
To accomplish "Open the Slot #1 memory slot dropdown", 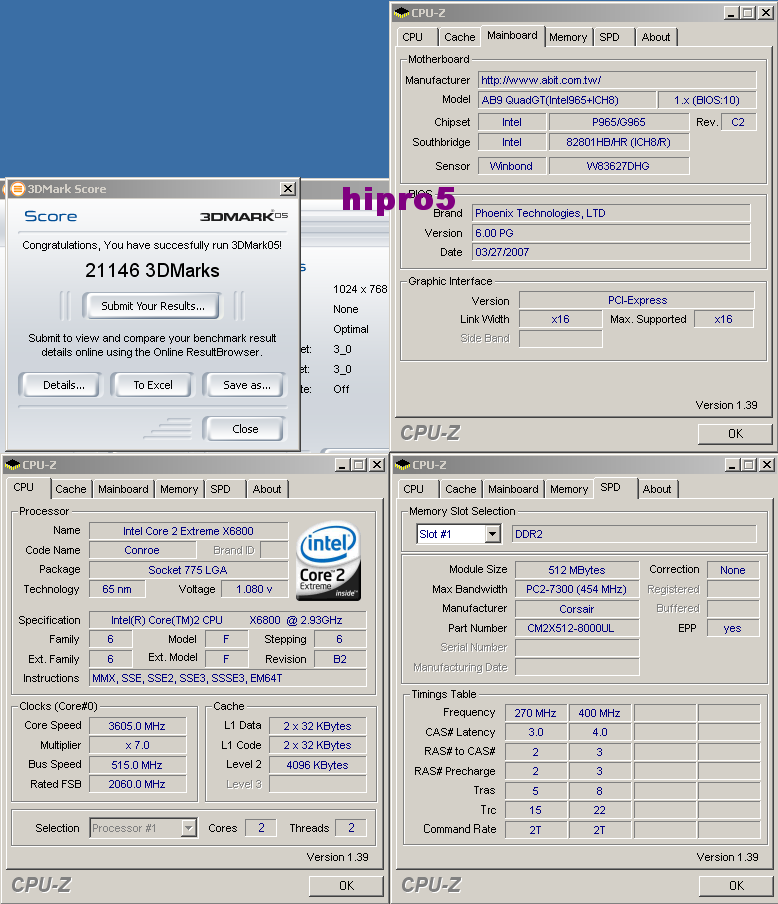I will (492, 534).
